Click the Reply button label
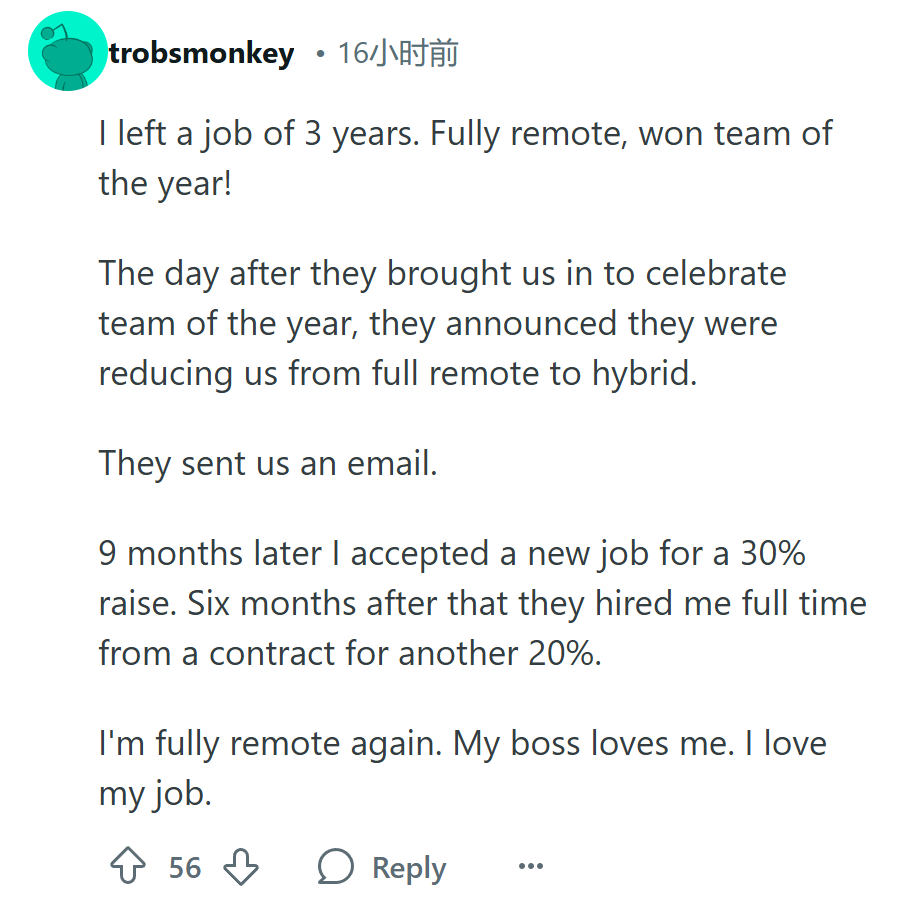 click(409, 867)
